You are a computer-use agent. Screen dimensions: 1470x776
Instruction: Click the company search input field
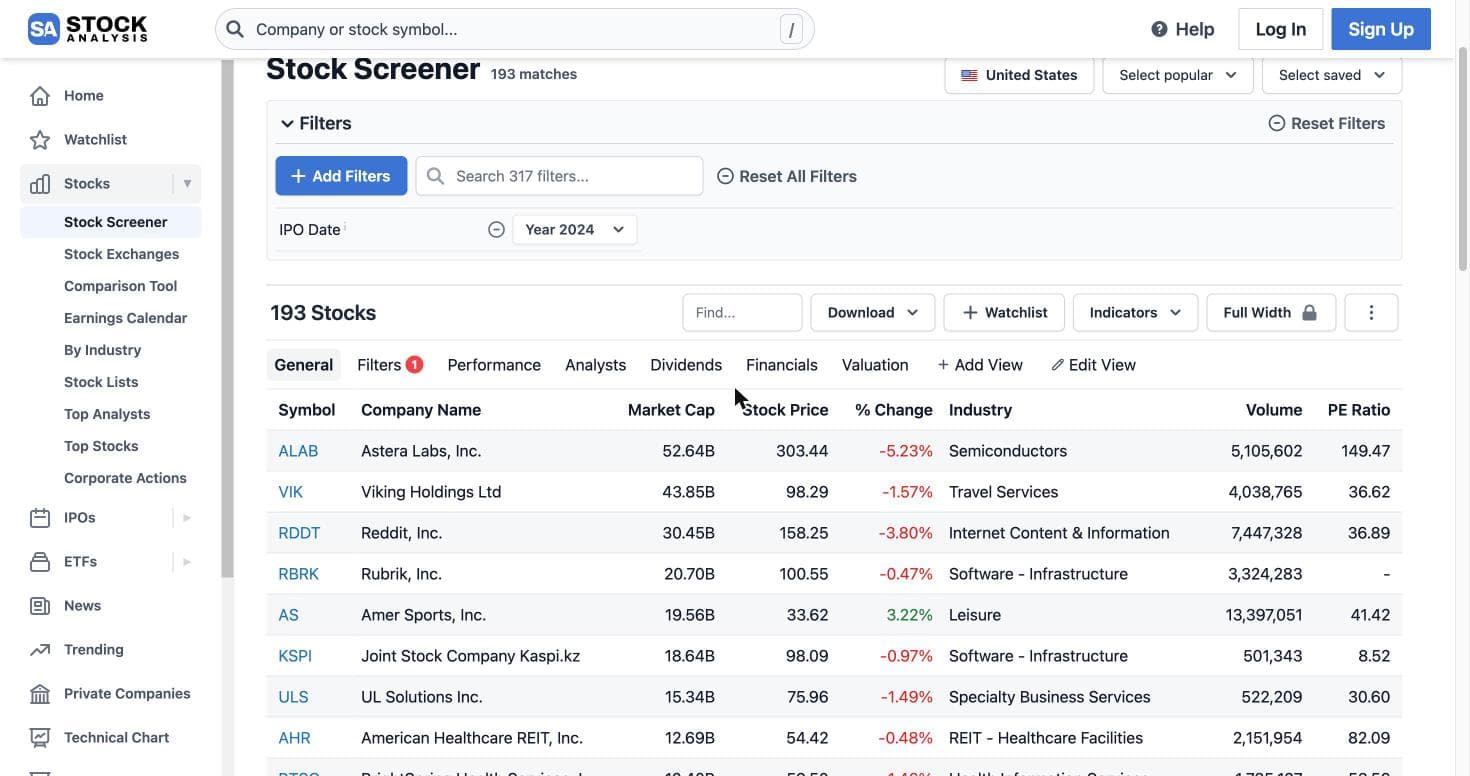515,29
